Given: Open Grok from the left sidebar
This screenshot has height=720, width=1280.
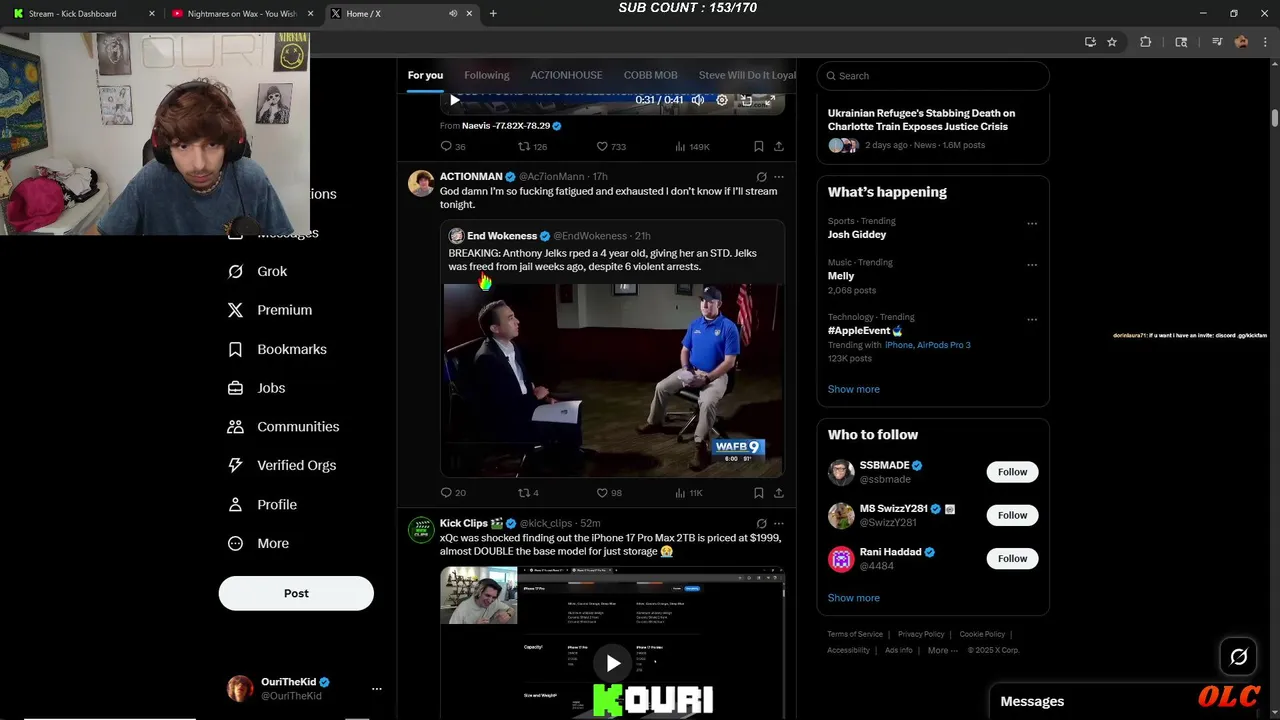Looking at the screenshot, I should click(x=257, y=271).
